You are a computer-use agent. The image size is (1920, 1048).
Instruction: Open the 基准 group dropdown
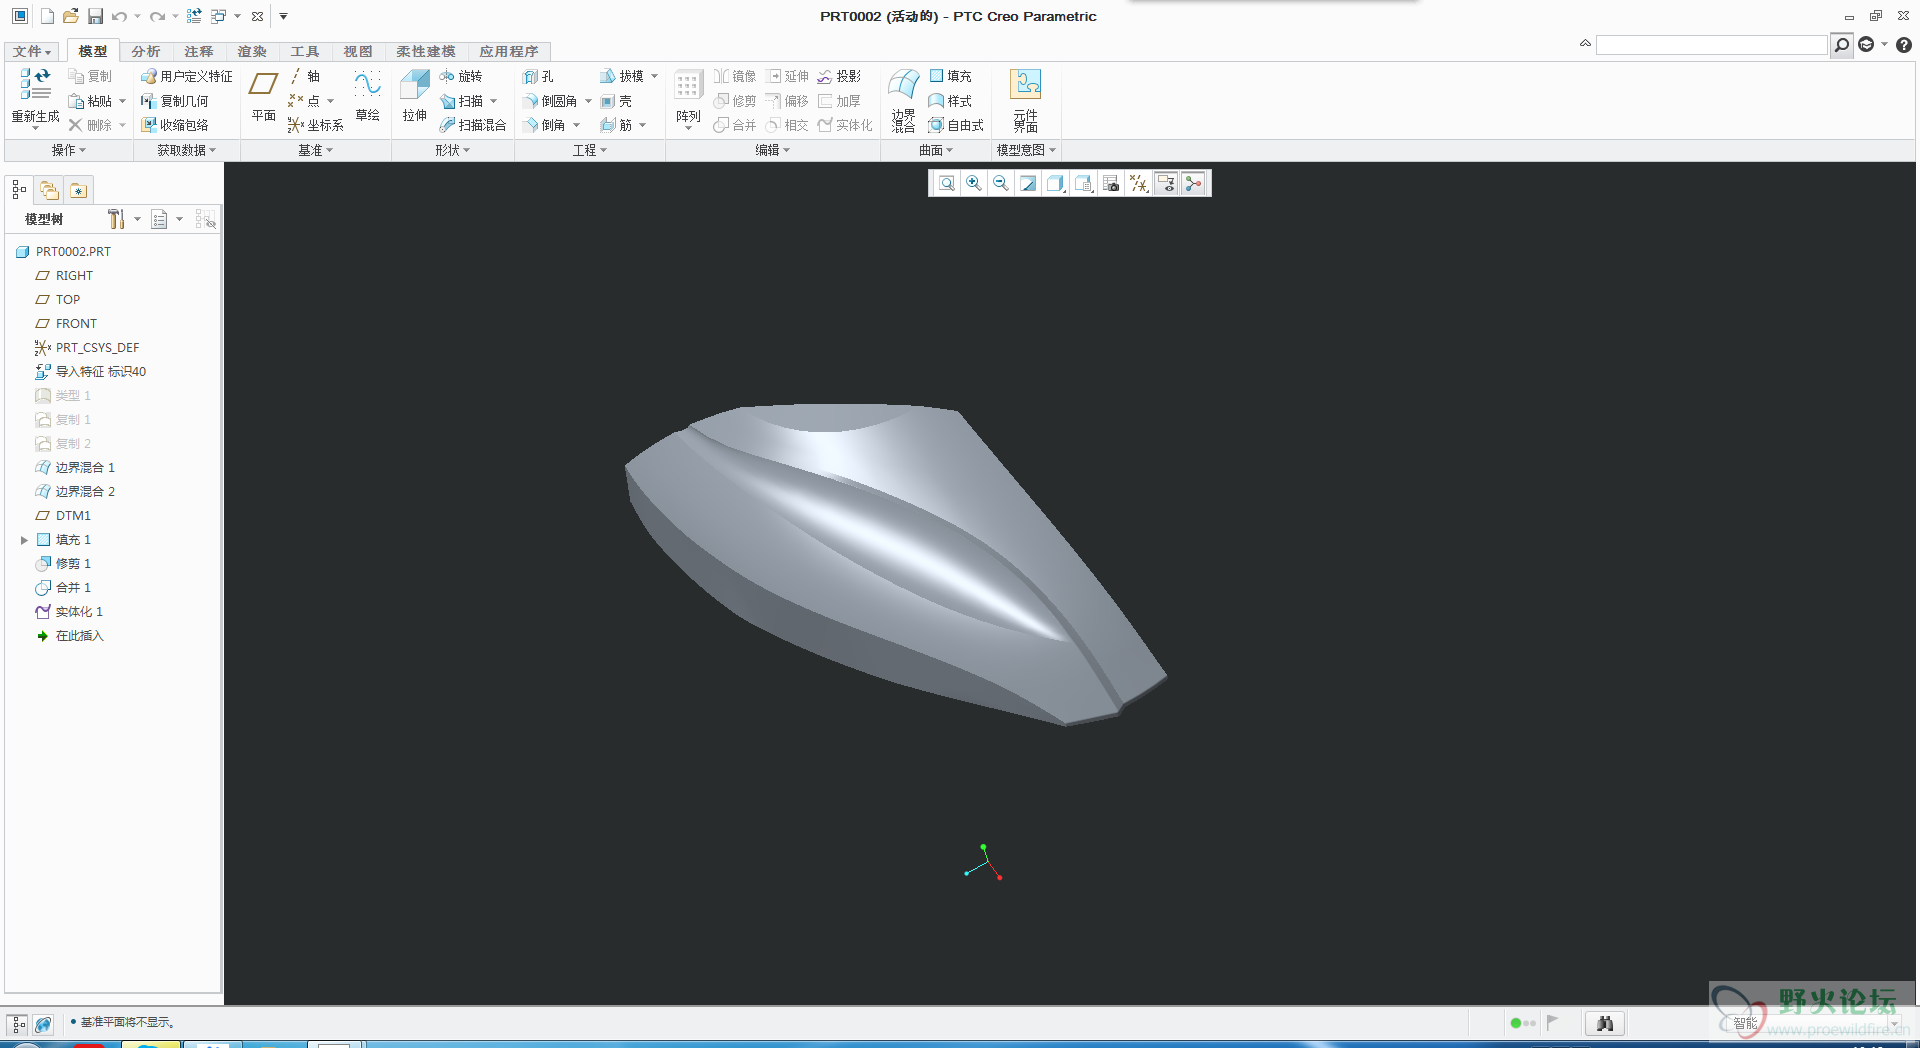(x=316, y=150)
